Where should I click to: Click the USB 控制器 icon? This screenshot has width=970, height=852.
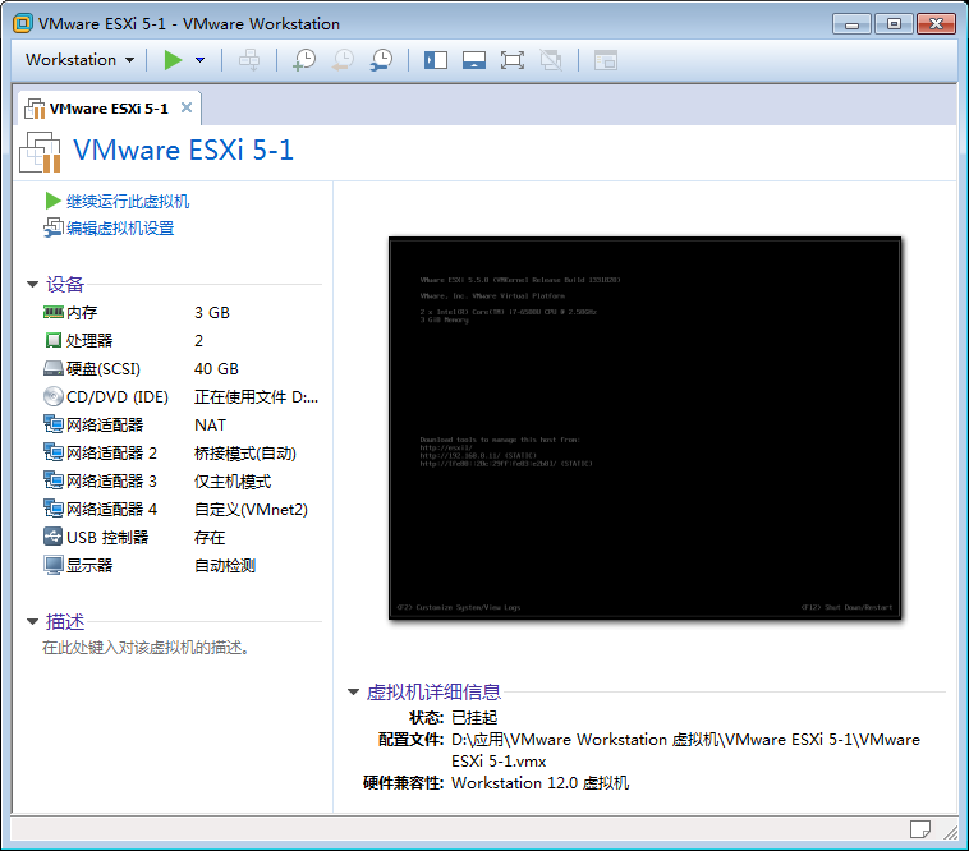click(53, 537)
